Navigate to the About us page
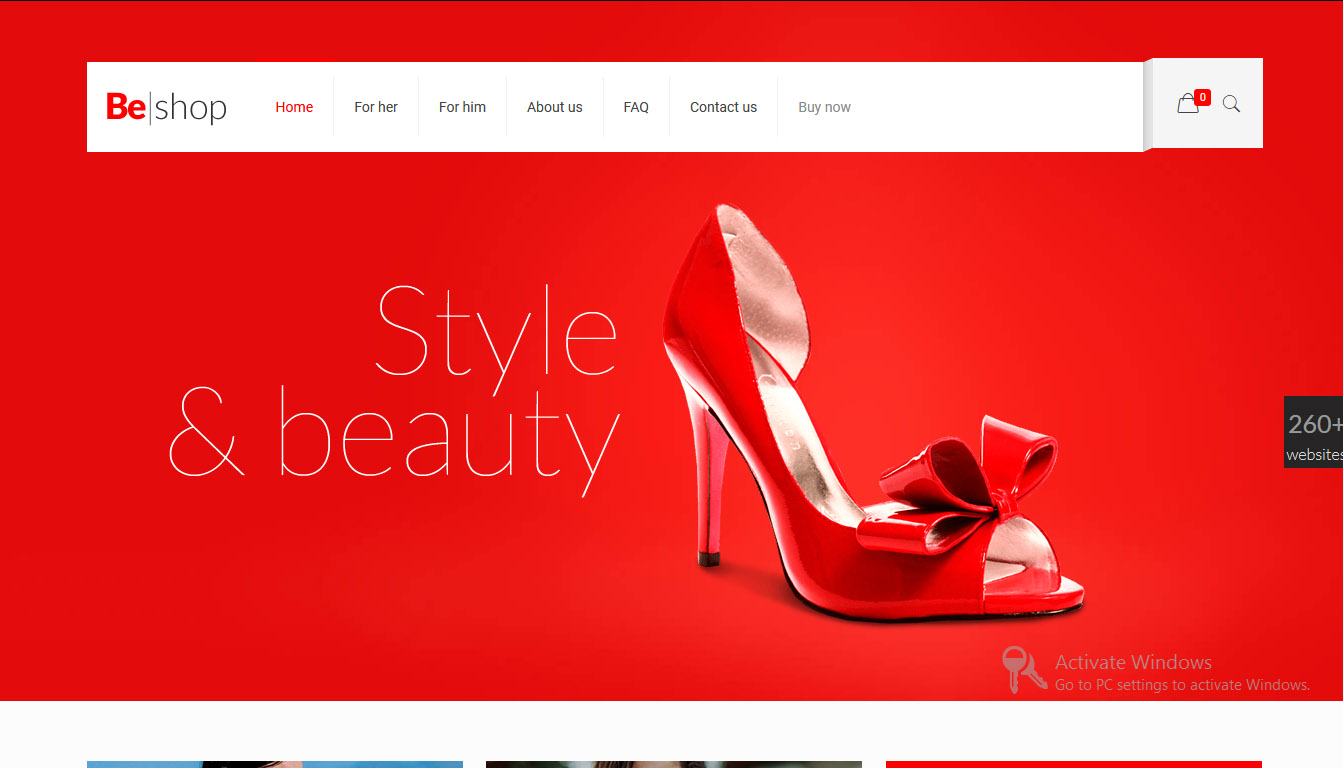The width and height of the screenshot is (1343, 768). 554,107
